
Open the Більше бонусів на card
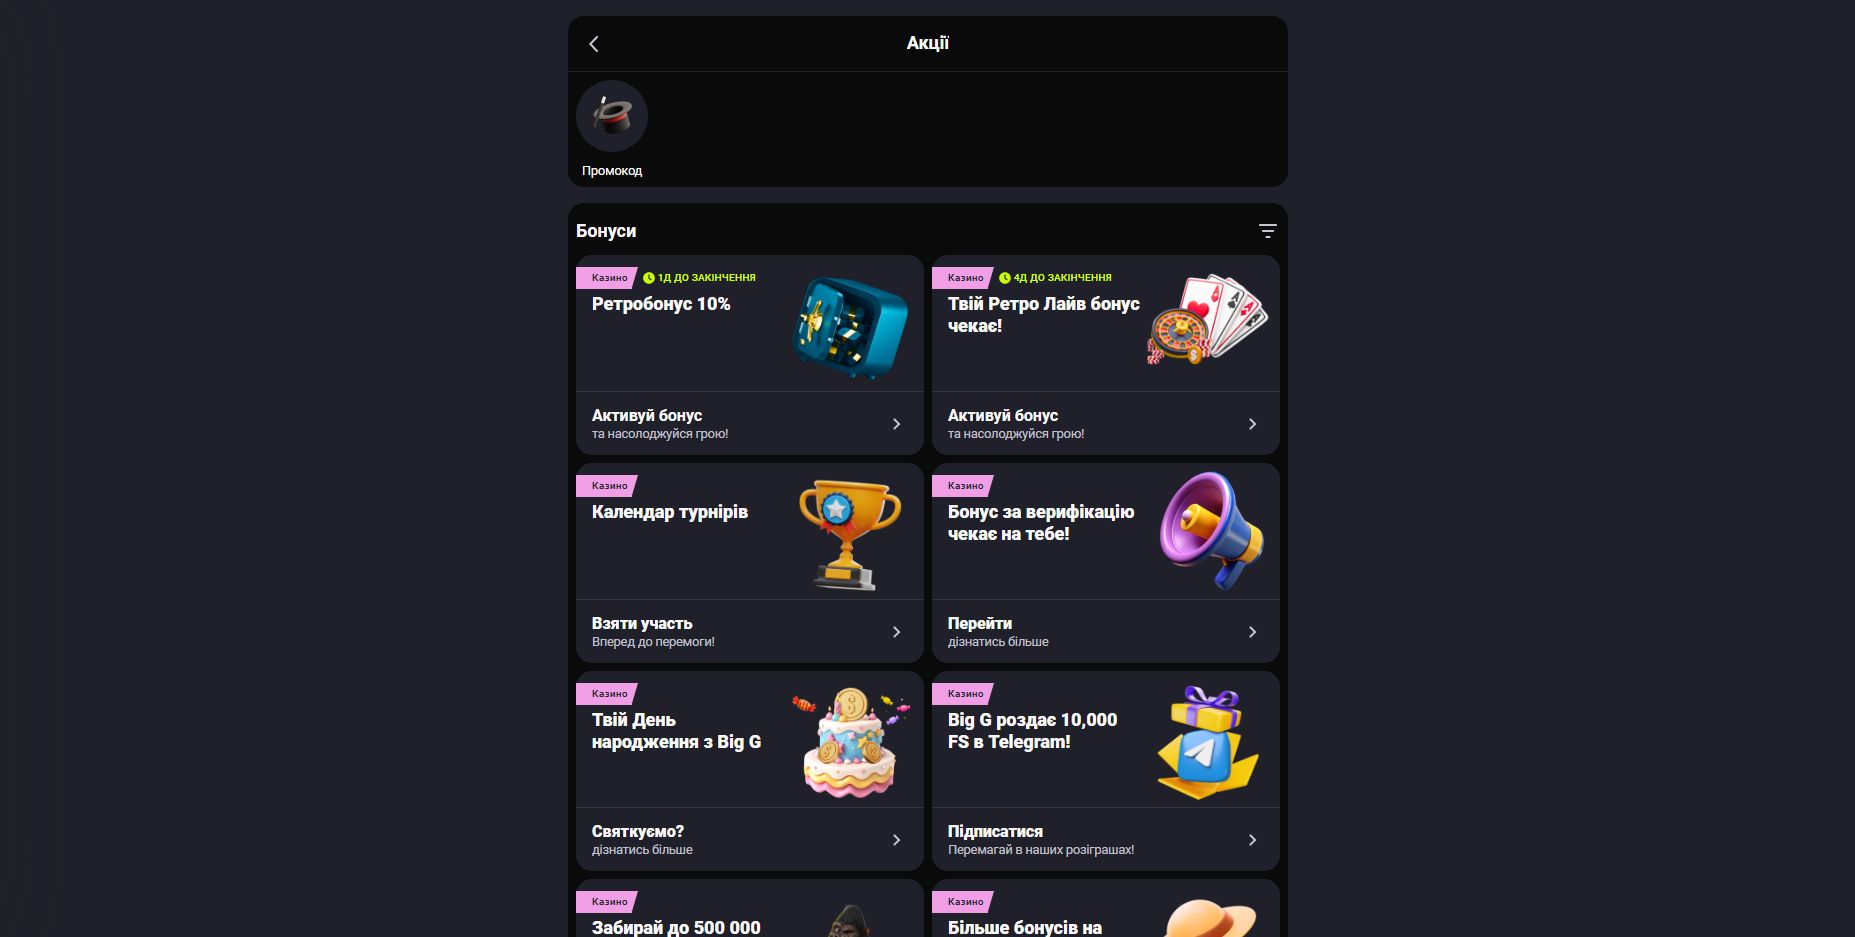click(1106, 908)
